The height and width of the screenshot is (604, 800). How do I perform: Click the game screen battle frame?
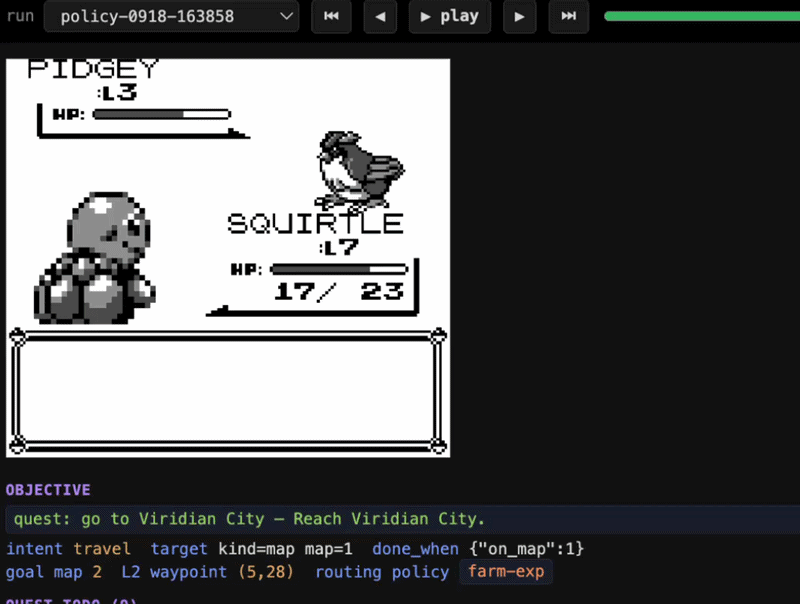(x=228, y=258)
